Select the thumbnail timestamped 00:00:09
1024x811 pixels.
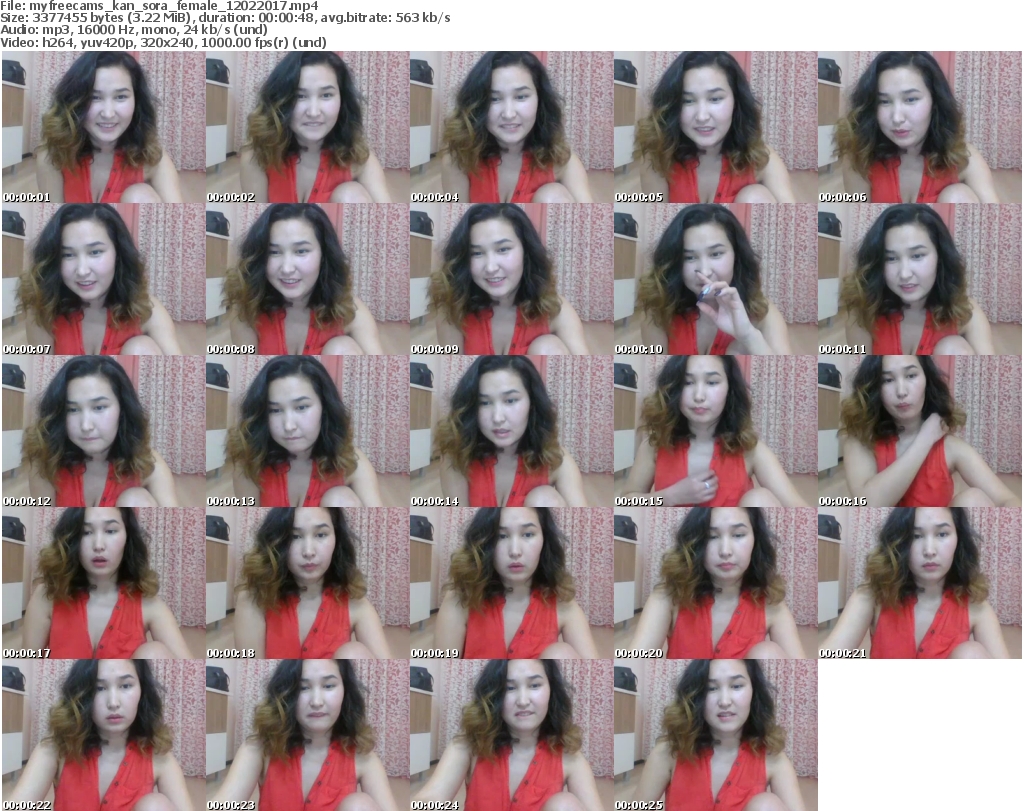pos(511,279)
